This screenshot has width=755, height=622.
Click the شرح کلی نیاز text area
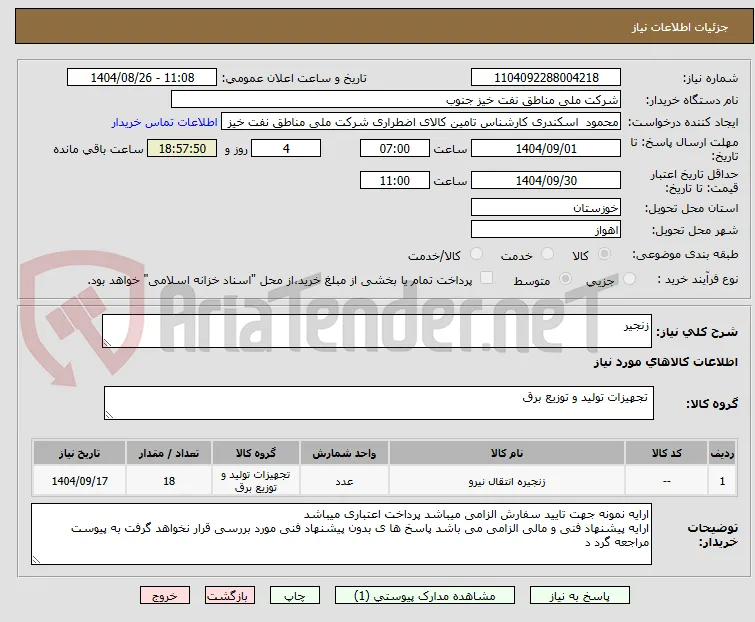click(377, 331)
